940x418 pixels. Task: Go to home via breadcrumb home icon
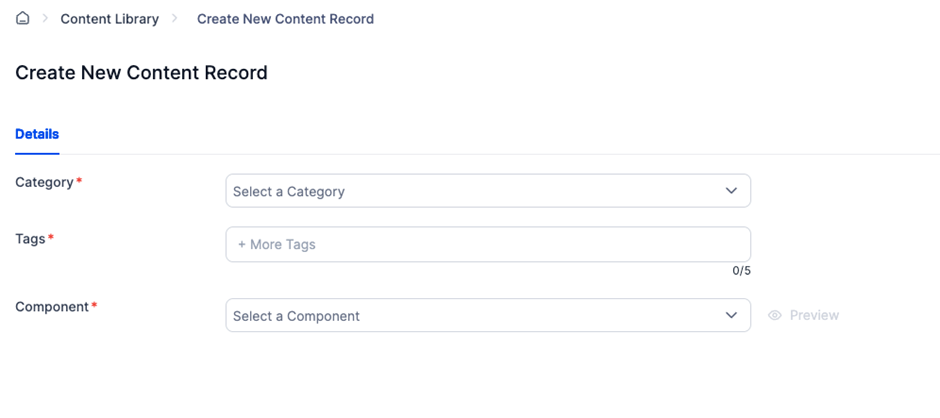click(x=23, y=19)
